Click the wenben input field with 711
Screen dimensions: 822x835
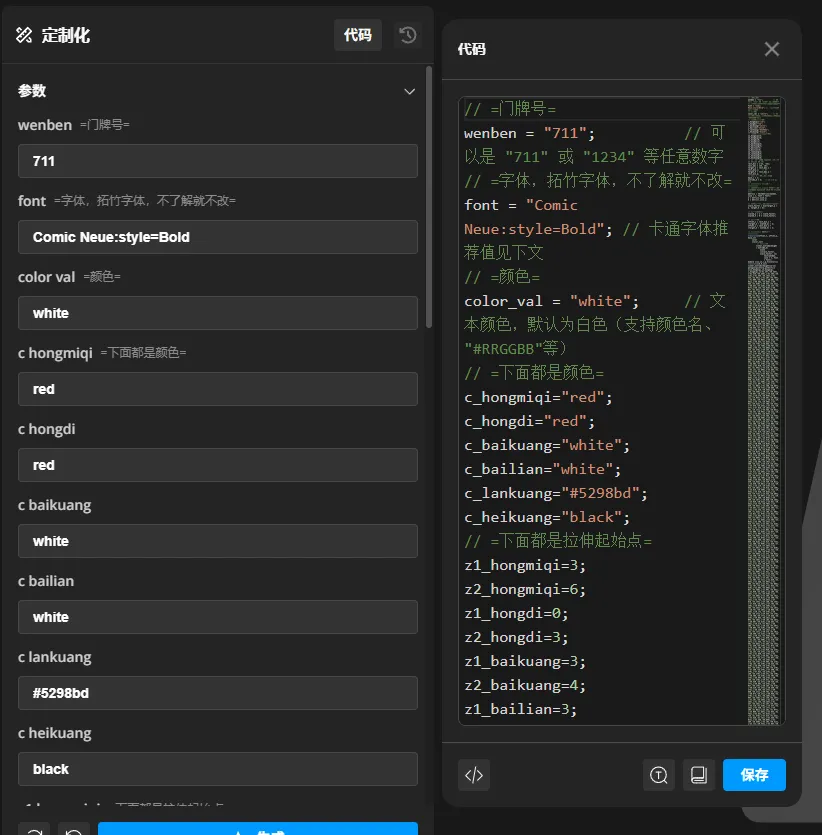(218, 161)
